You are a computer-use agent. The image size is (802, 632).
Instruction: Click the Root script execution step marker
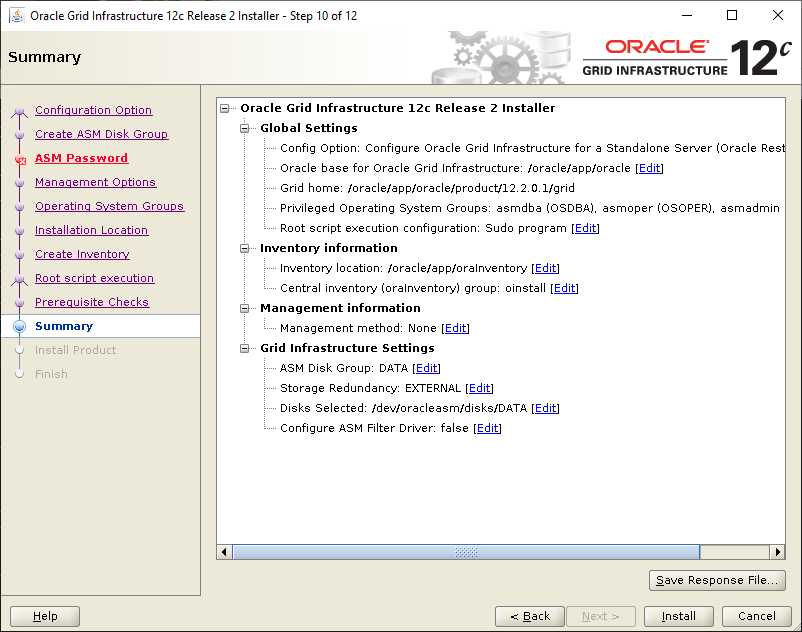pos(19,279)
